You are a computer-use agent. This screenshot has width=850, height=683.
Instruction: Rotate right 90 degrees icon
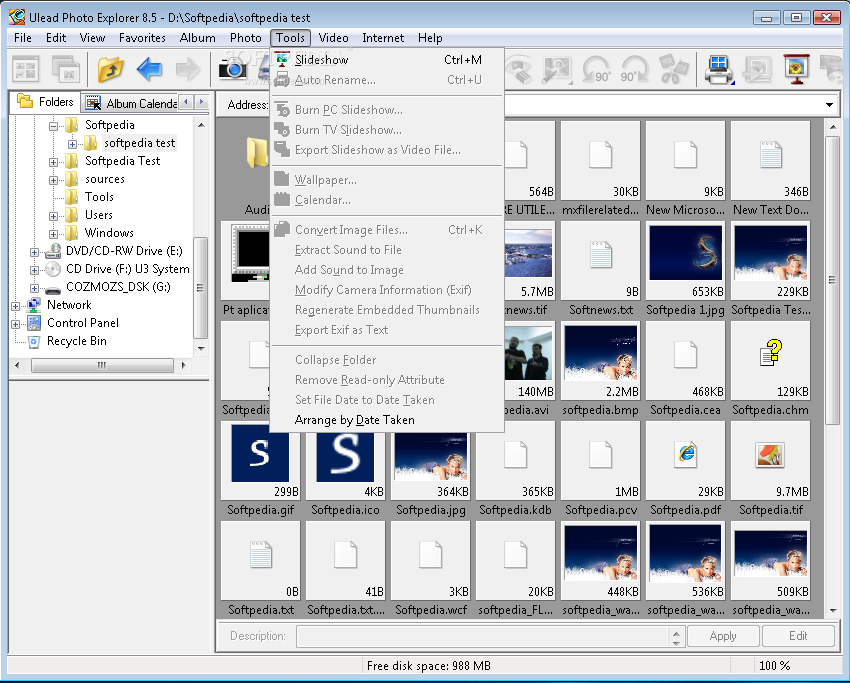tap(634, 69)
